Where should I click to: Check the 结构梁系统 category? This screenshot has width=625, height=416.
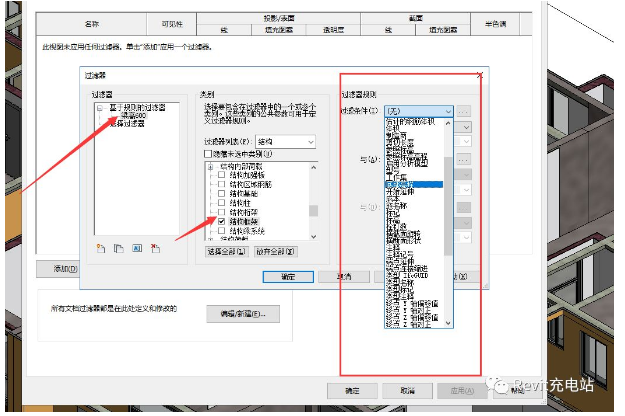222,231
